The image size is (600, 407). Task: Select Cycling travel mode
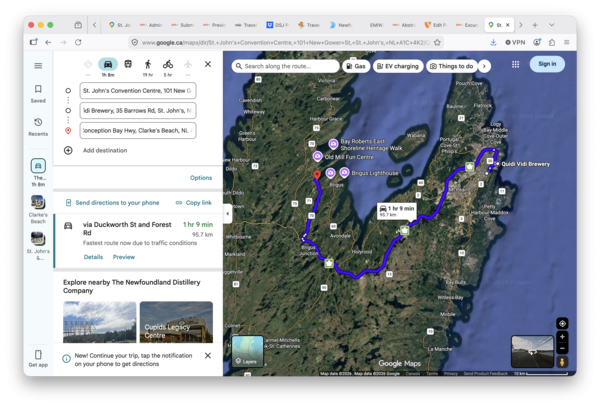(x=168, y=64)
